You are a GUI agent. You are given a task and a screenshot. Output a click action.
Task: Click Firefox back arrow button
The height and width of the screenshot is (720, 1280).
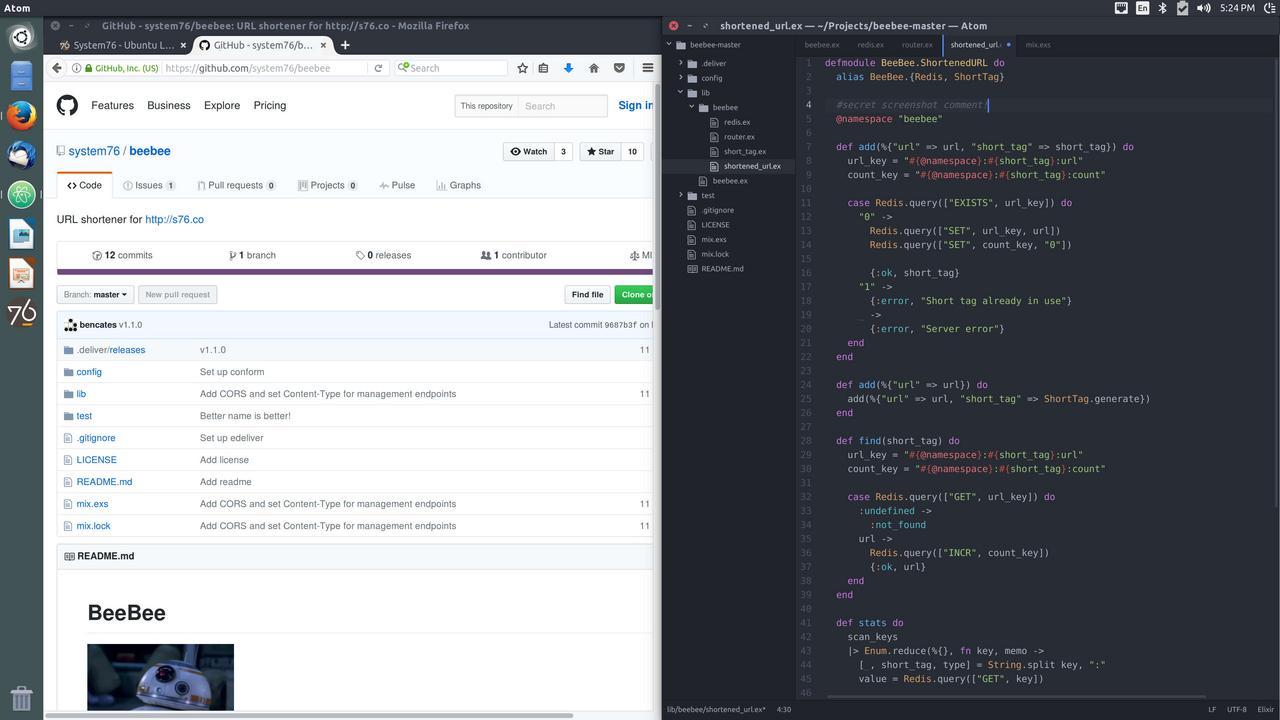coord(56,68)
